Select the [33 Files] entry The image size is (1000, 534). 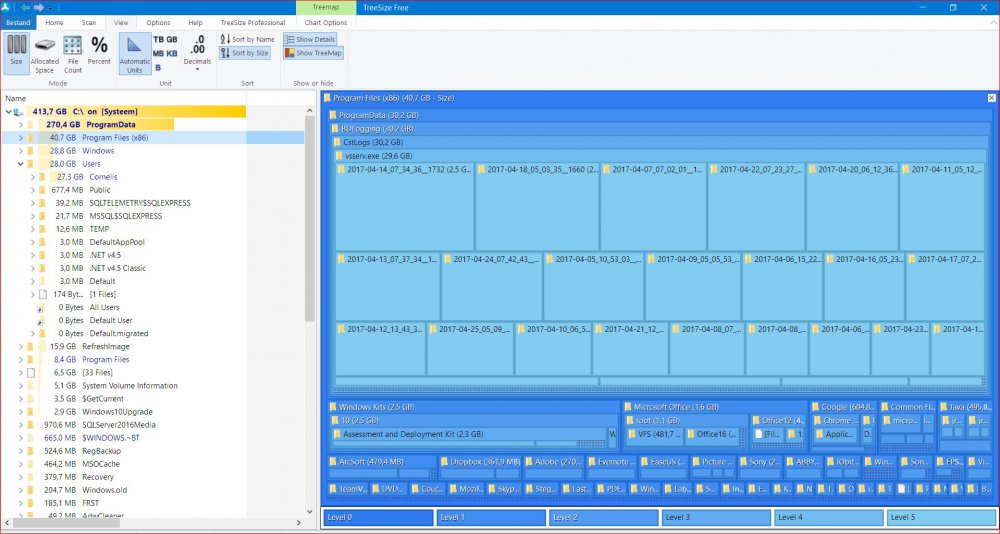pyautogui.click(x=153, y=373)
